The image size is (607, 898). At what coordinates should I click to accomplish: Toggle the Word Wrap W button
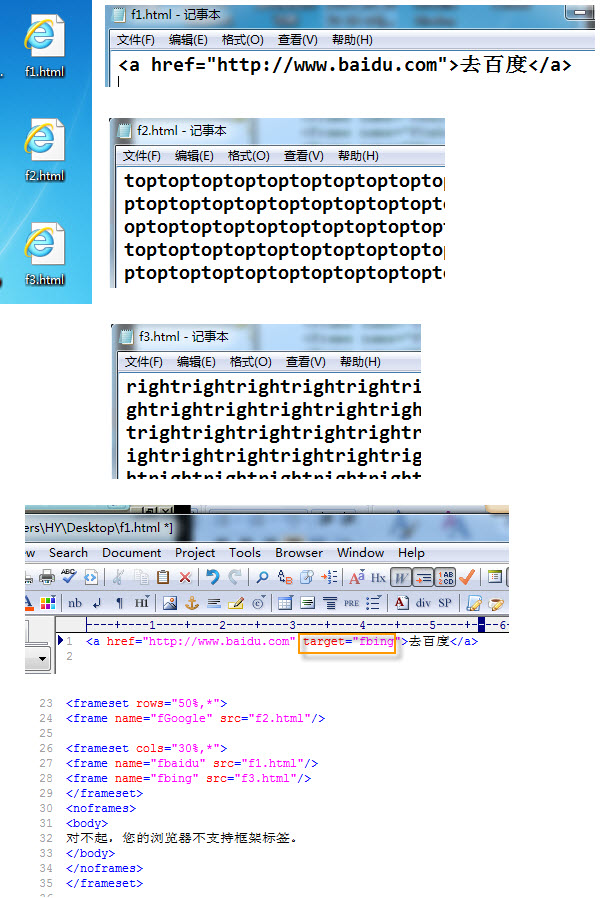coord(401,577)
